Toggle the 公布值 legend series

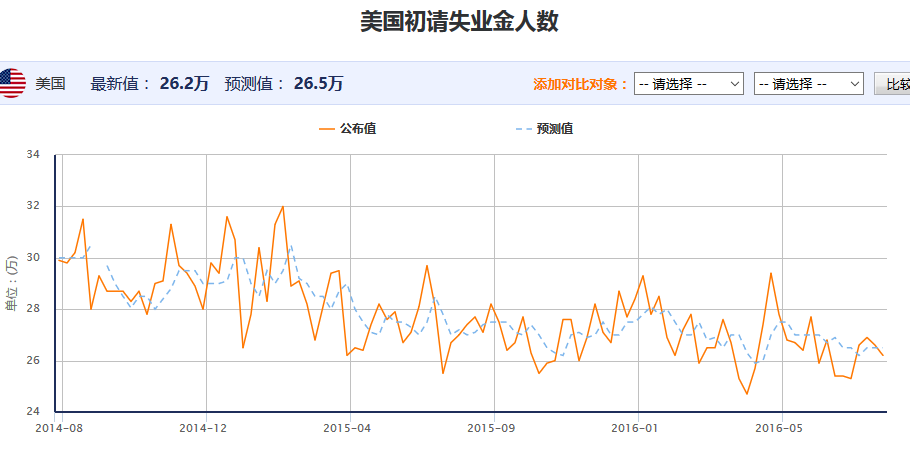347,129
